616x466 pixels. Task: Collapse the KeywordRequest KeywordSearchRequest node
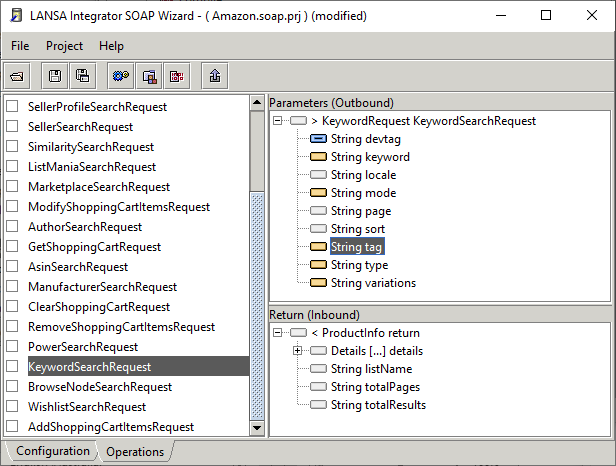tap(277, 121)
